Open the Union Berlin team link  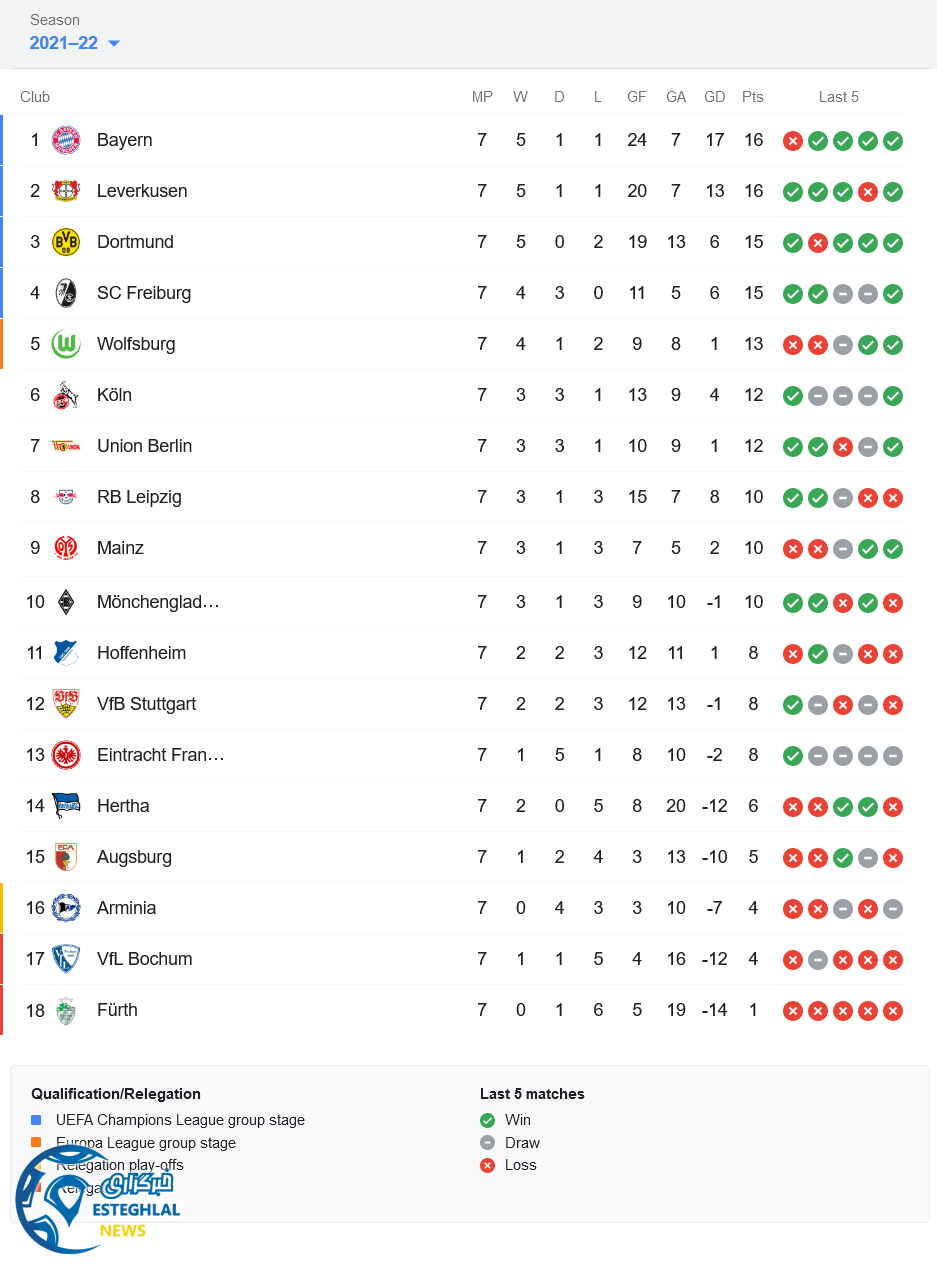coord(144,446)
